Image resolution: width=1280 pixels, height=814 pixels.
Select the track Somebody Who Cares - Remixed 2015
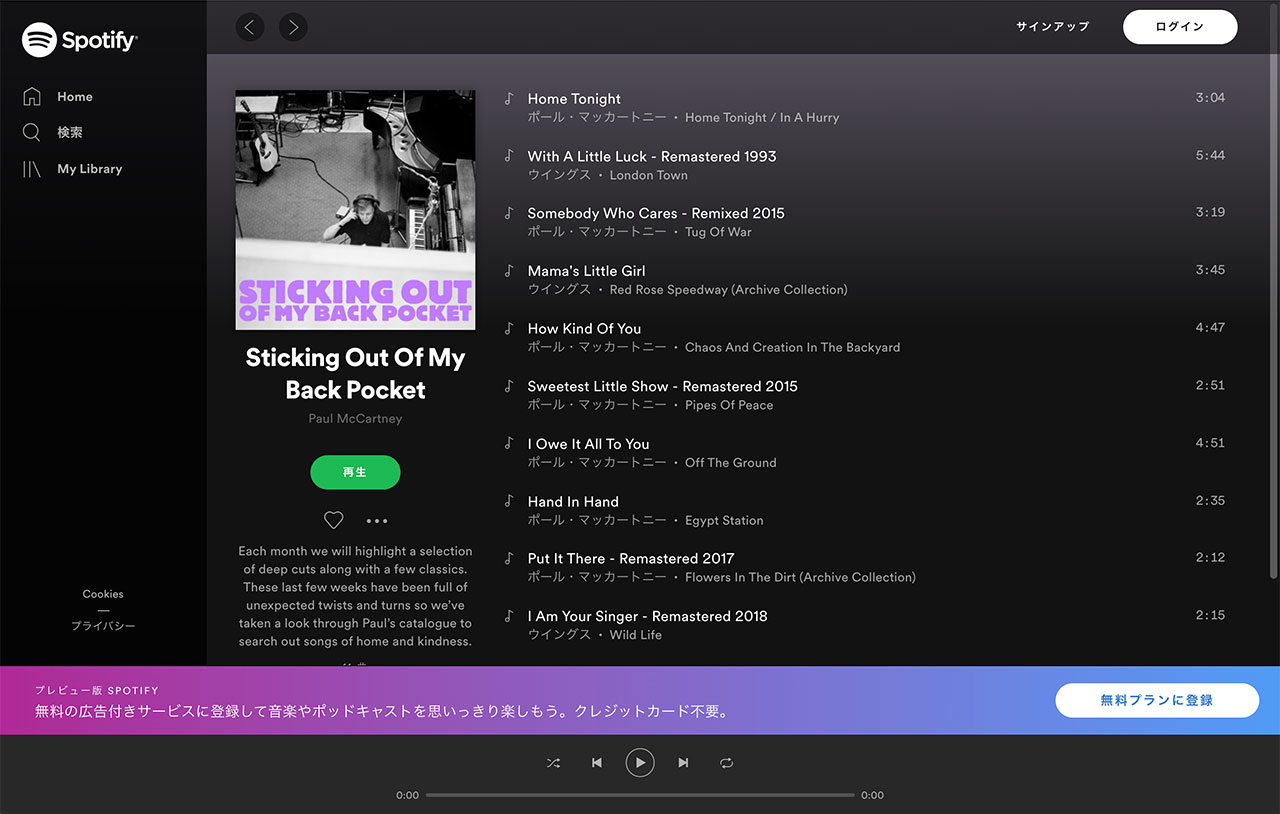[656, 213]
